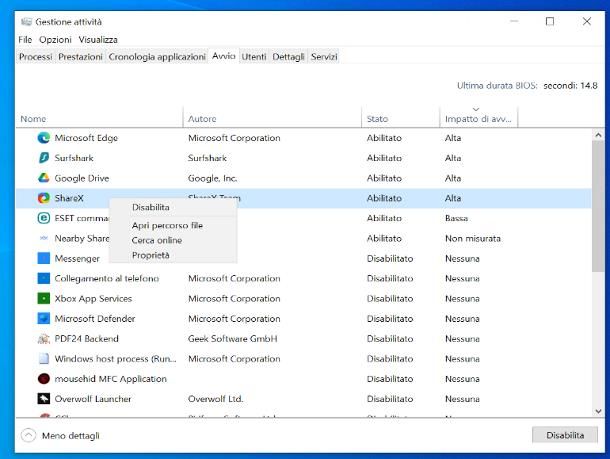The image size is (610, 459).
Task: Sort by the Nome column header
Action: 99,119
